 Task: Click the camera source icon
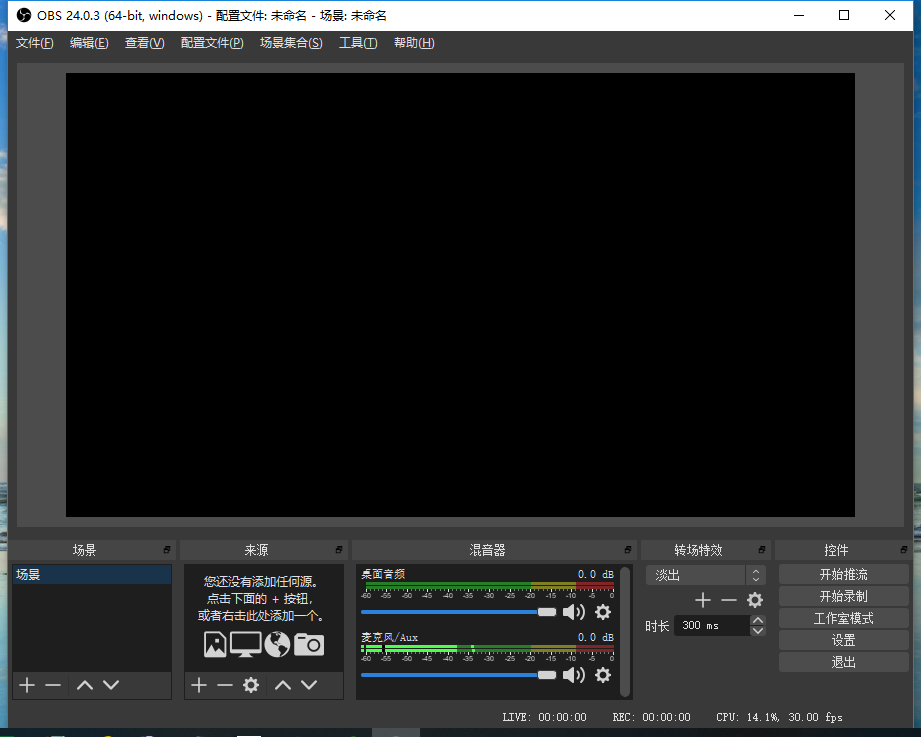point(309,644)
